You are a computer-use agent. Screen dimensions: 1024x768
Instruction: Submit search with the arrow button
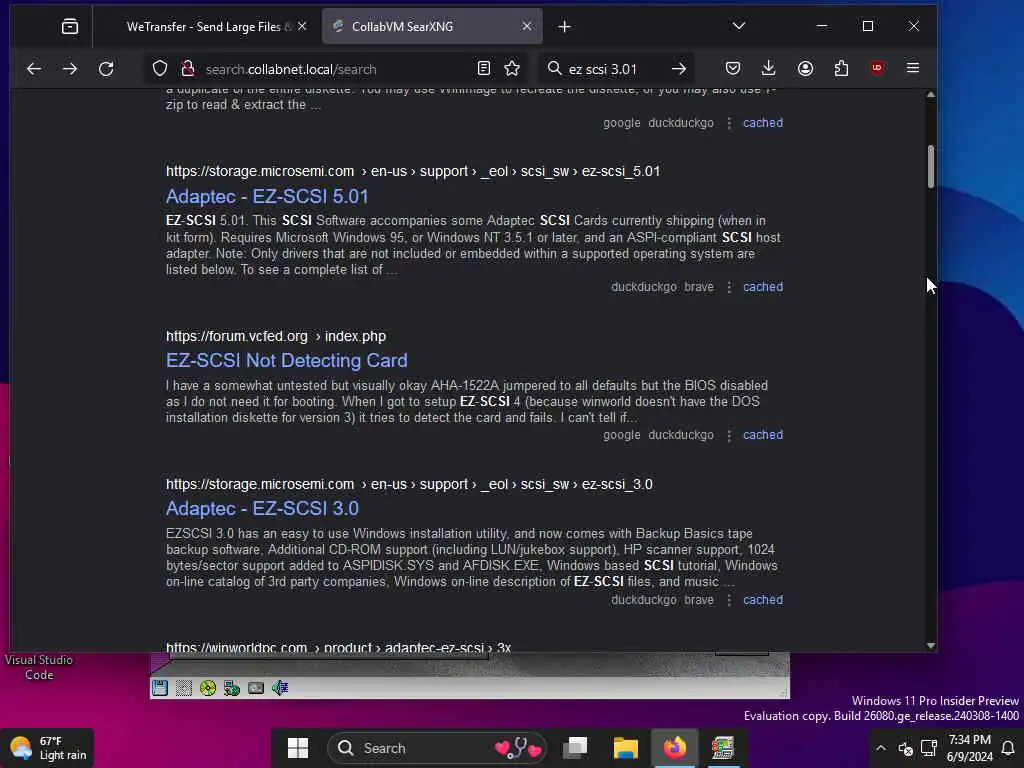[x=679, y=69]
